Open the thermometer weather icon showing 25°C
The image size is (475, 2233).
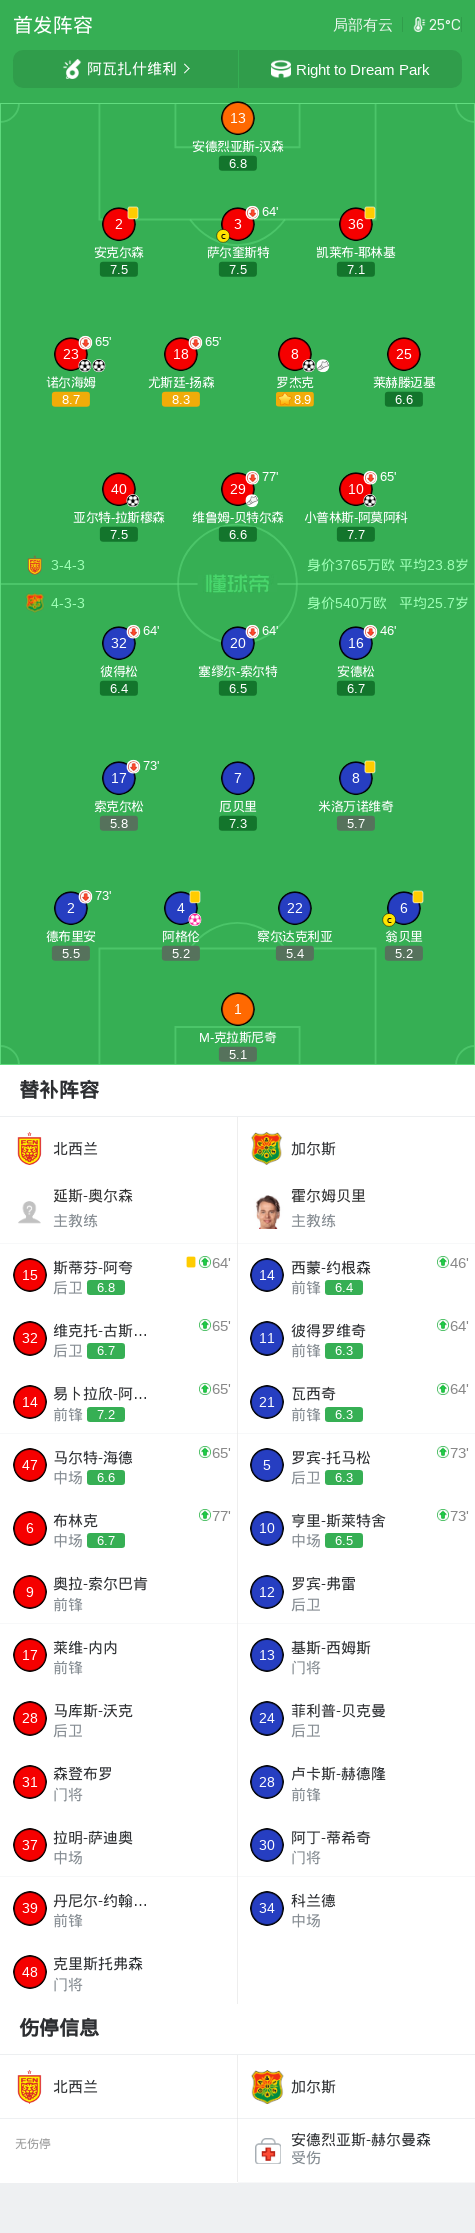[x=419, y=25]
